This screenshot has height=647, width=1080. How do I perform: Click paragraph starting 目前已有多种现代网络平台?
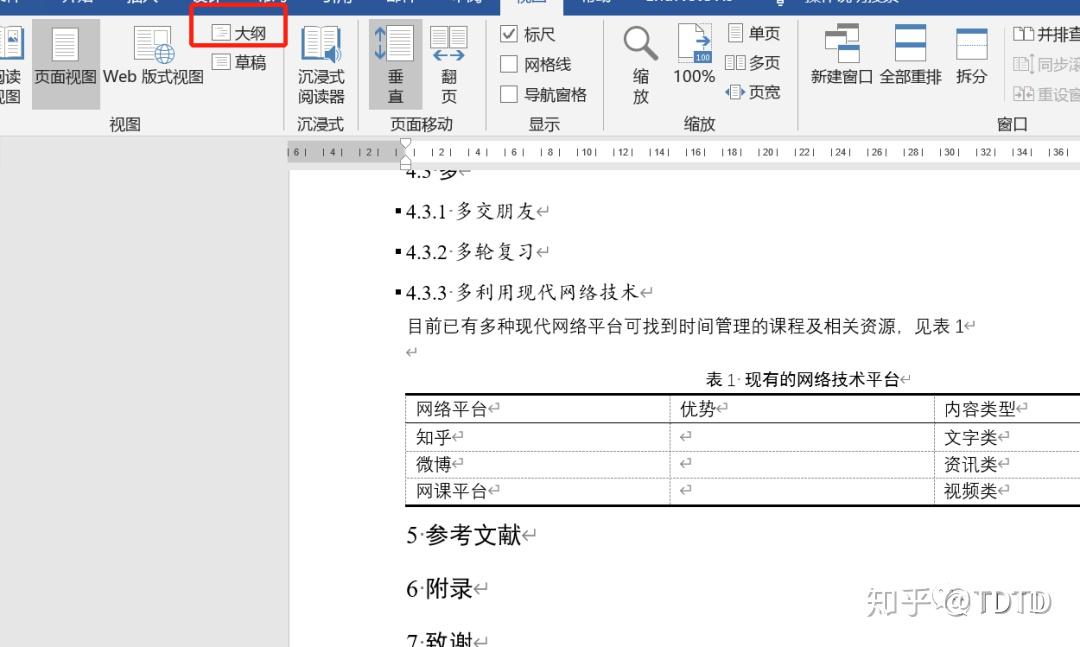pos(685,326)
